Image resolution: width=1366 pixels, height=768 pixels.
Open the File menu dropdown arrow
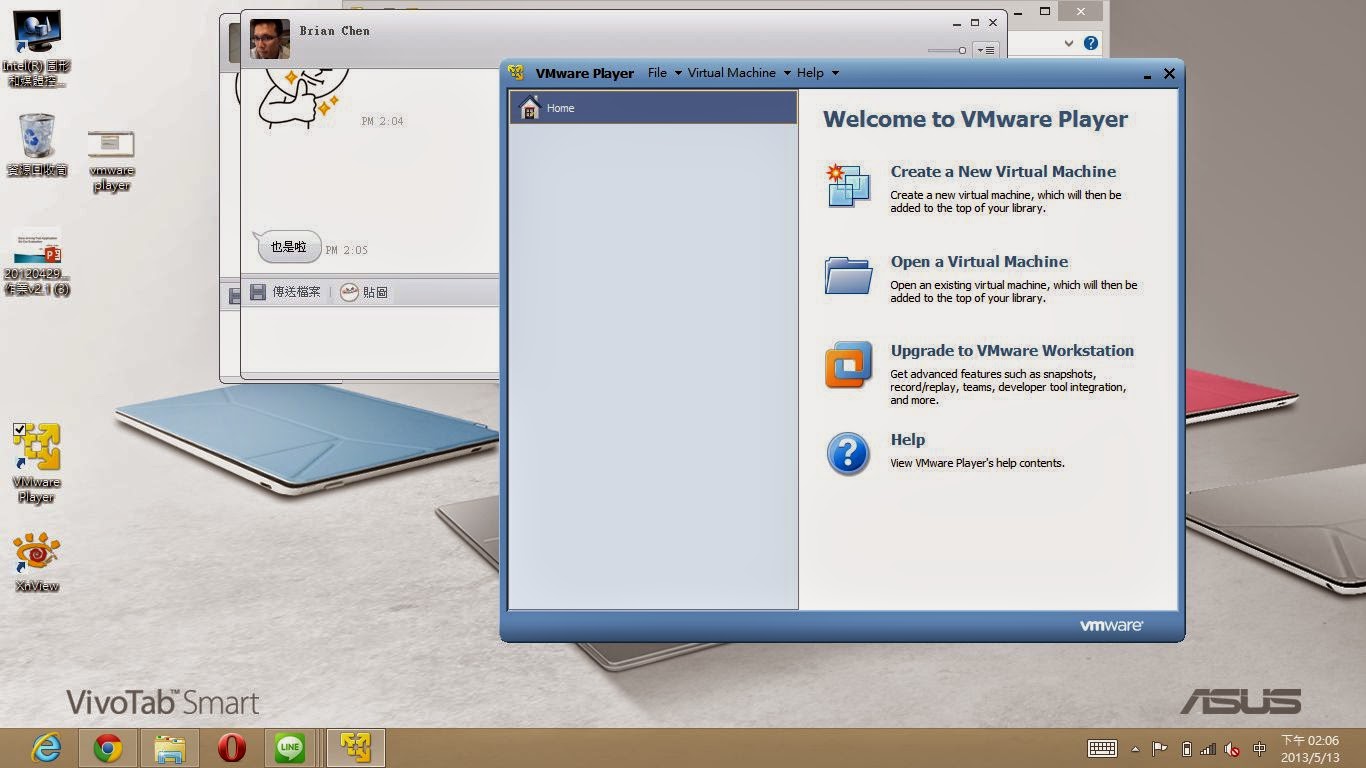pyautogui.click(x=678, y=73)
